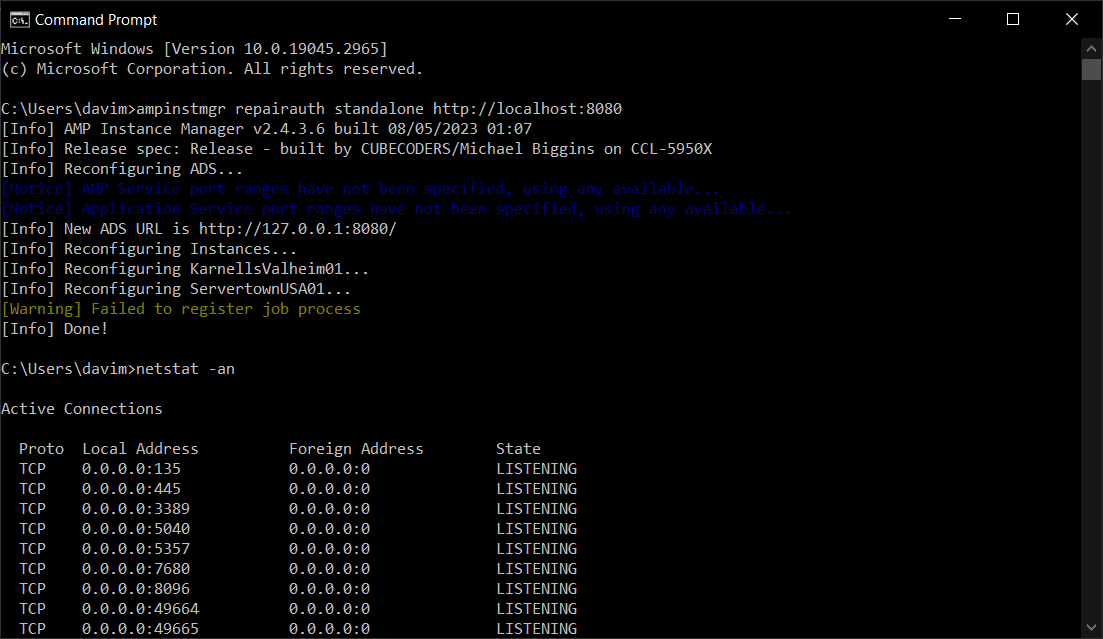Click LISTENING in the port 49664 row
The height and width of the screenshot is (639, 1103).
click(537, 609)
